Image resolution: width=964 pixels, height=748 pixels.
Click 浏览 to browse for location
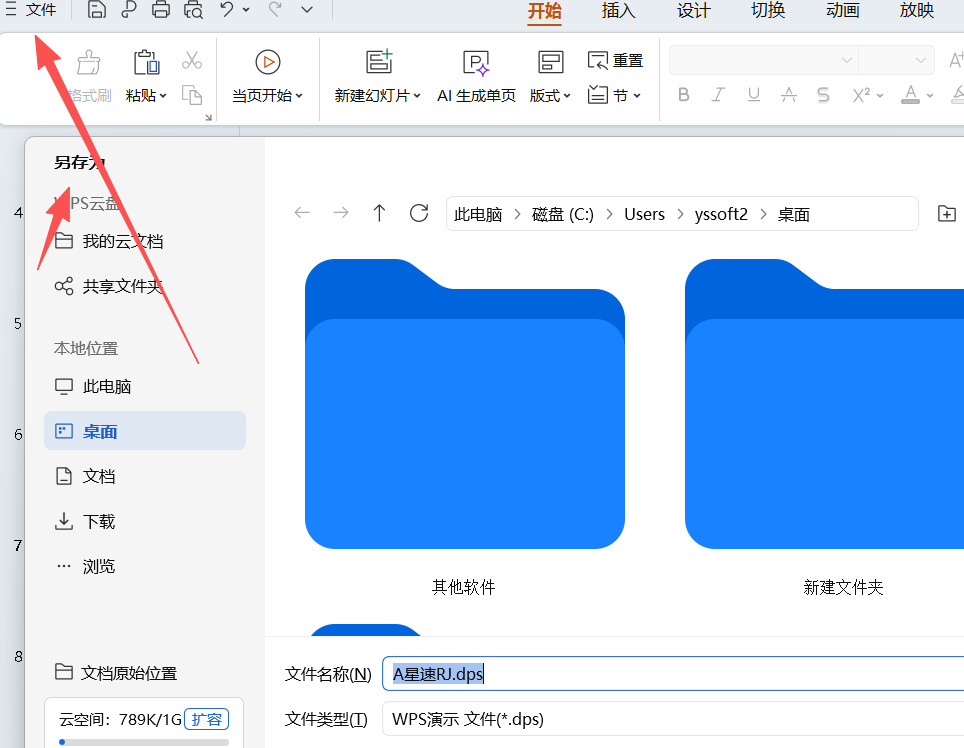[x=85, y=566]
